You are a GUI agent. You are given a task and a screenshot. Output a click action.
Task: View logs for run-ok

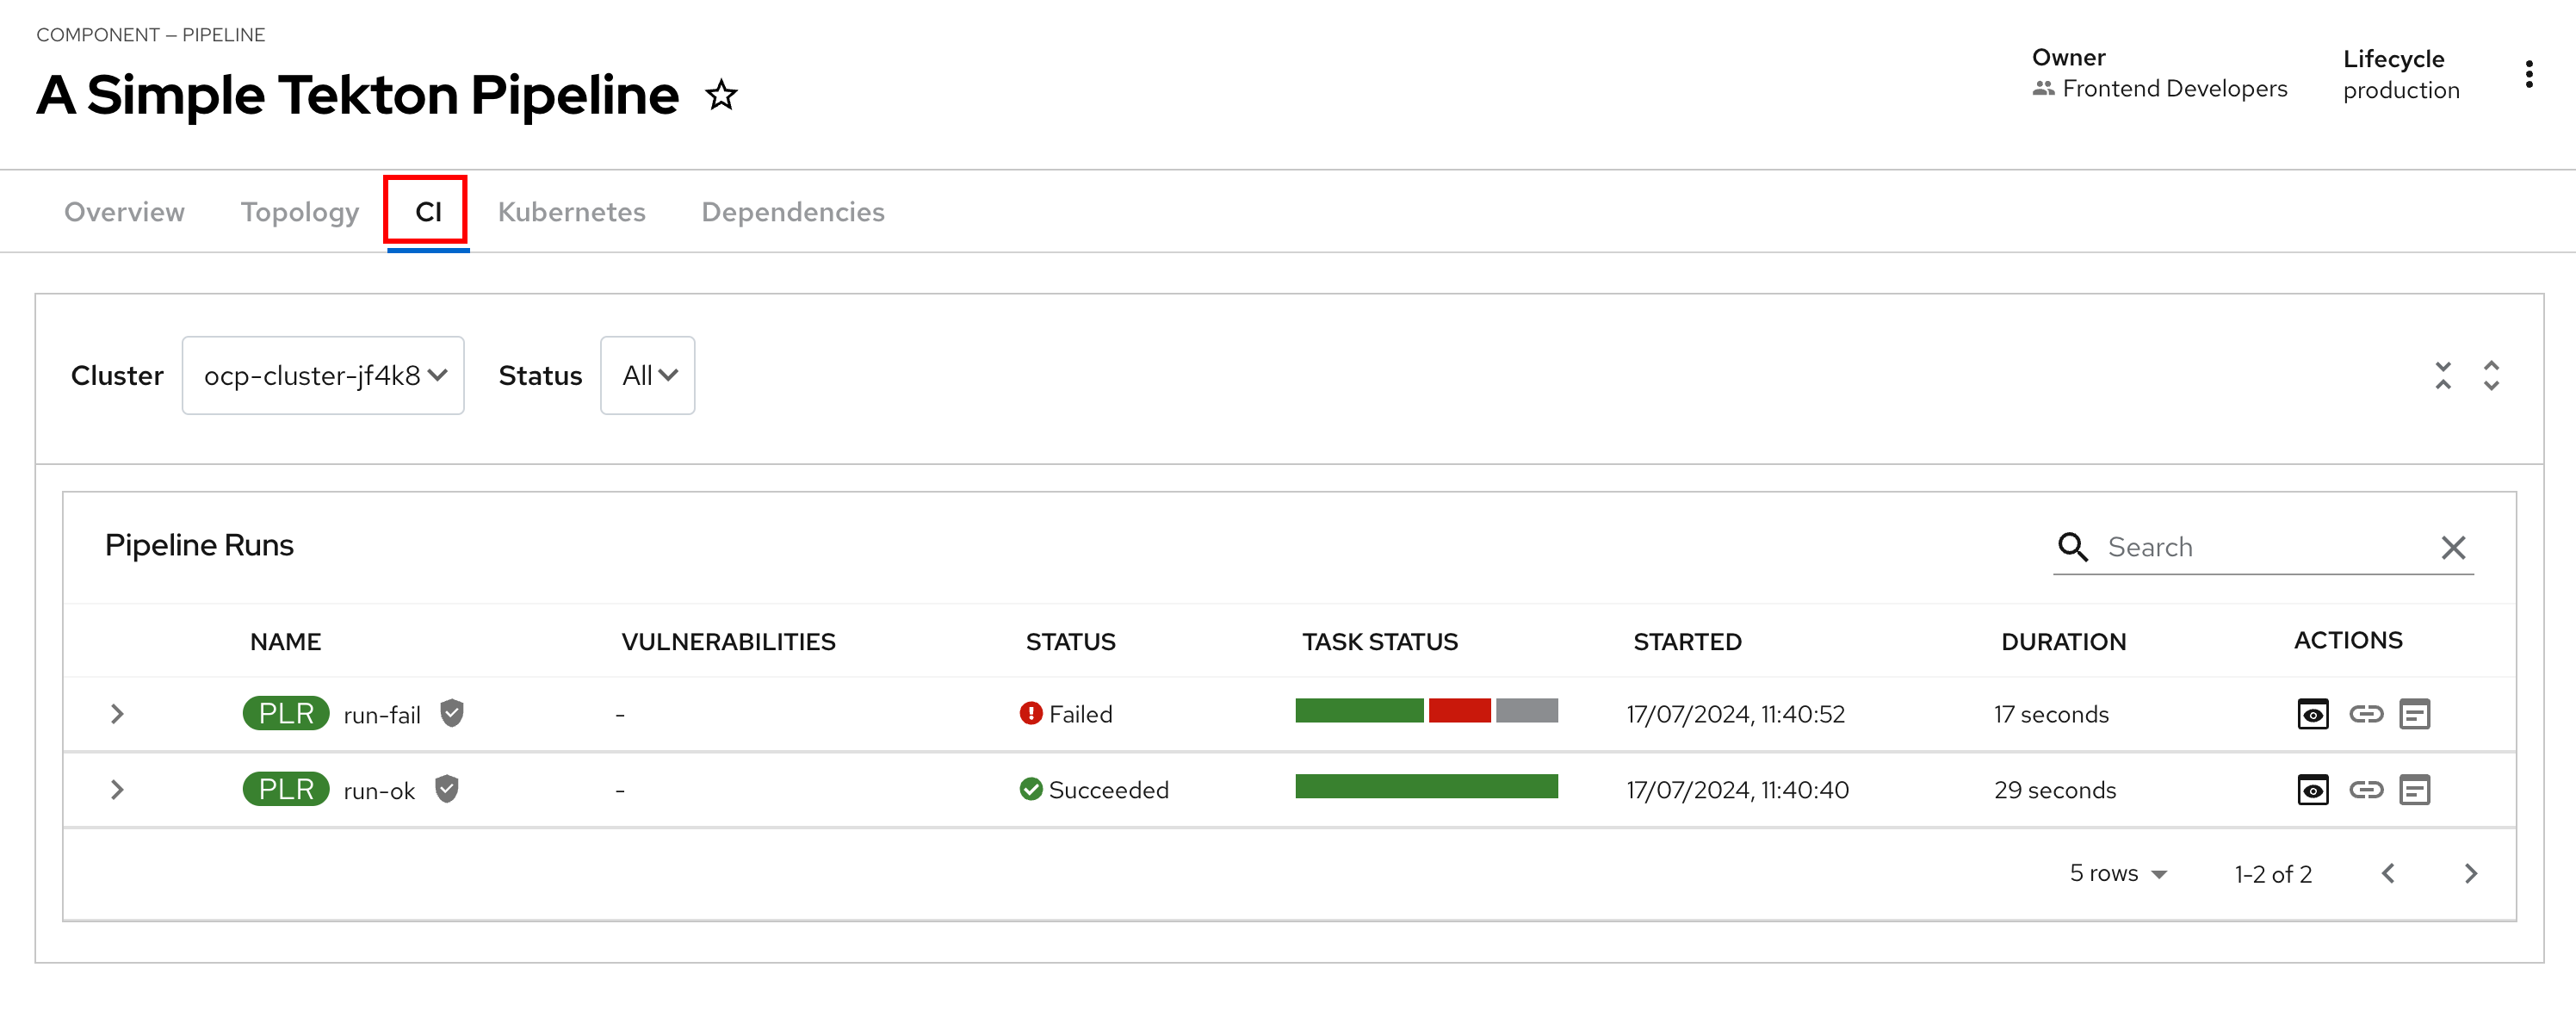[2414, 790]
